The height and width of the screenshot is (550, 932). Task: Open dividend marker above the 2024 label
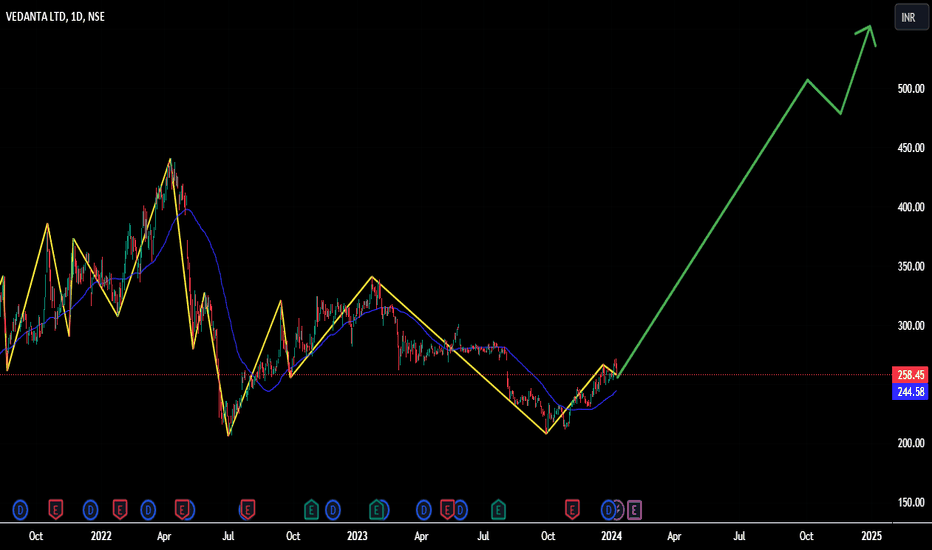[x=608, y=510]
